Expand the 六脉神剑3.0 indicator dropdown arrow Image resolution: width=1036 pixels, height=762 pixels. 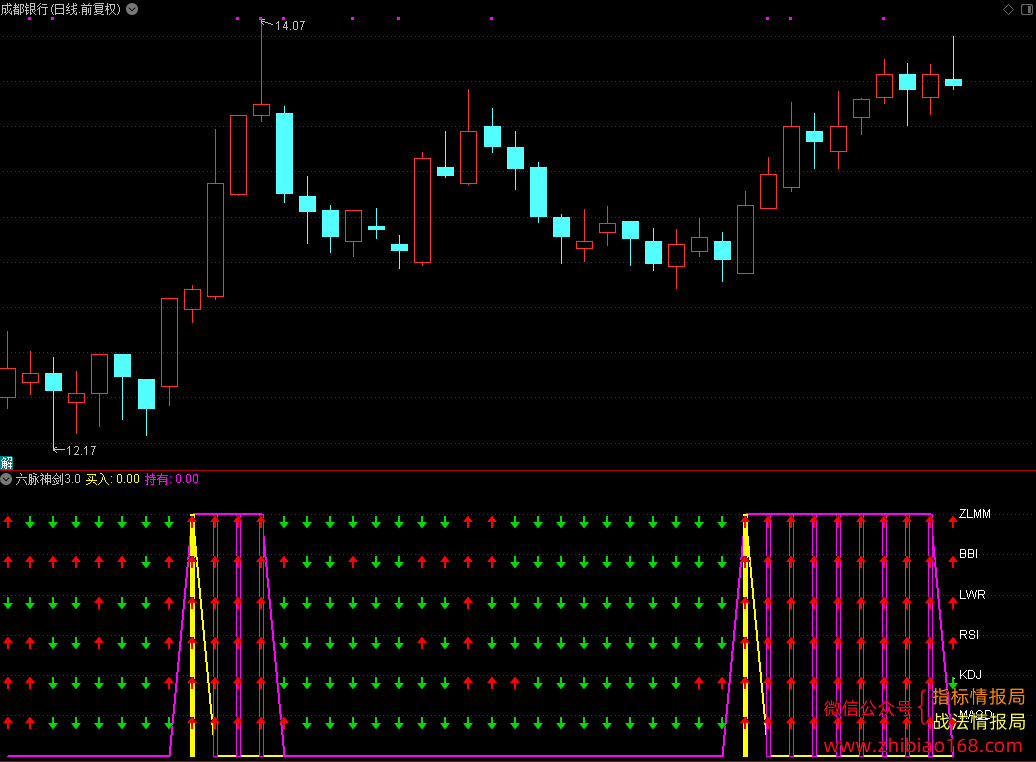pos(6,479)
